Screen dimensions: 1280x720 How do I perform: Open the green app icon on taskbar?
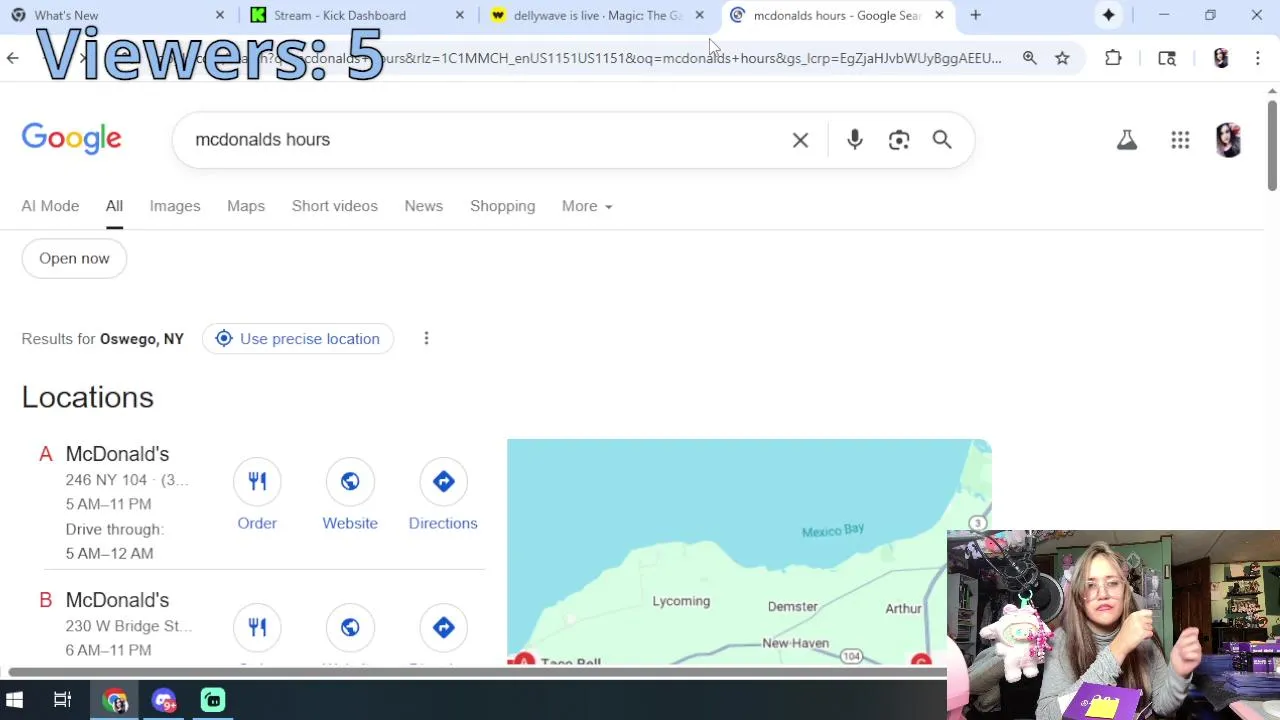point(213,700)
